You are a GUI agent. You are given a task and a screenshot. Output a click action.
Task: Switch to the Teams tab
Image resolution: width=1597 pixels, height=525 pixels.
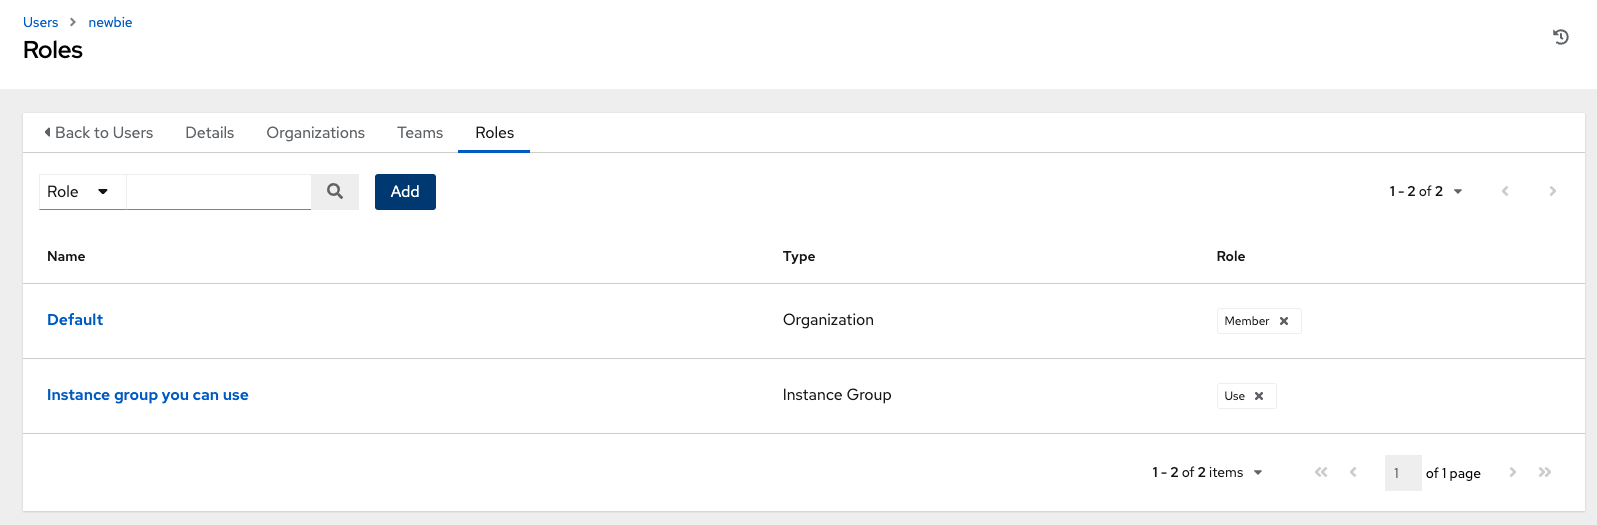coord(420,132)
